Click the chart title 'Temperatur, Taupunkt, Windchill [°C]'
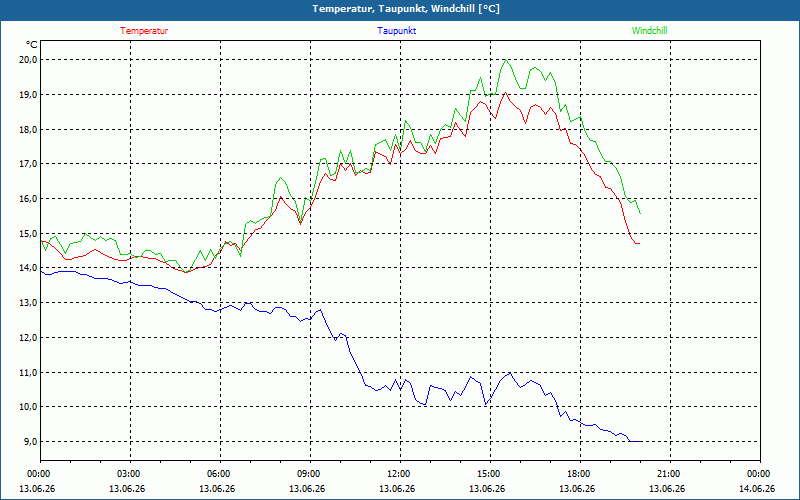 [x=406, y=9]
